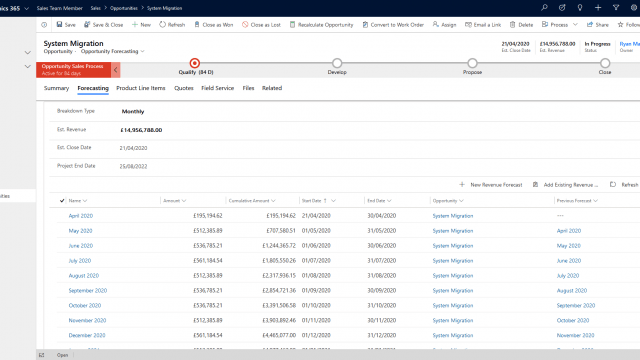The height and width of the screenshot is (360, 640).
Task: Select the Develop stage circle
Action: [337, 63]
